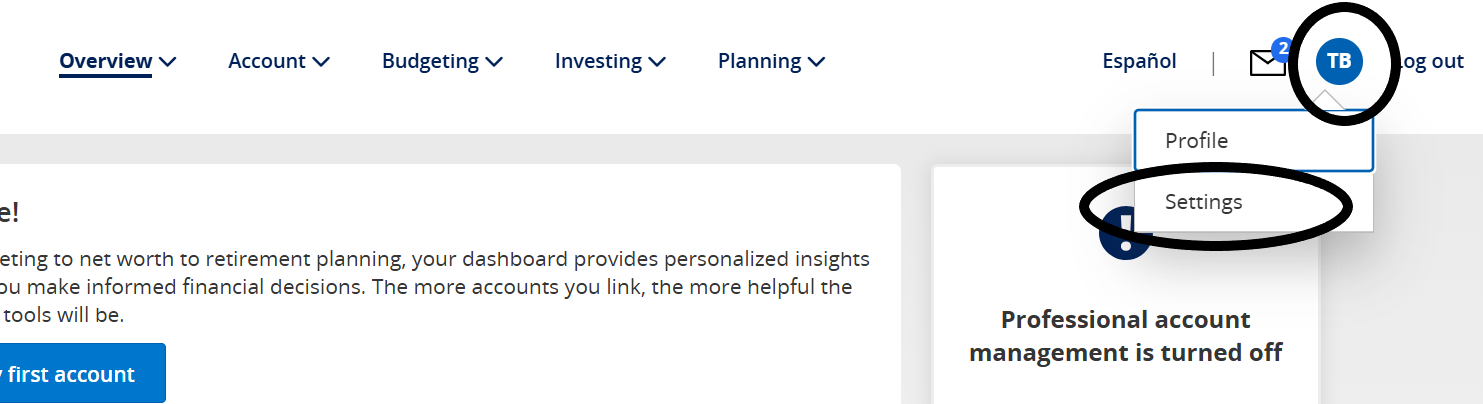Click the unread messages badge showing 2

[1282, 48]
